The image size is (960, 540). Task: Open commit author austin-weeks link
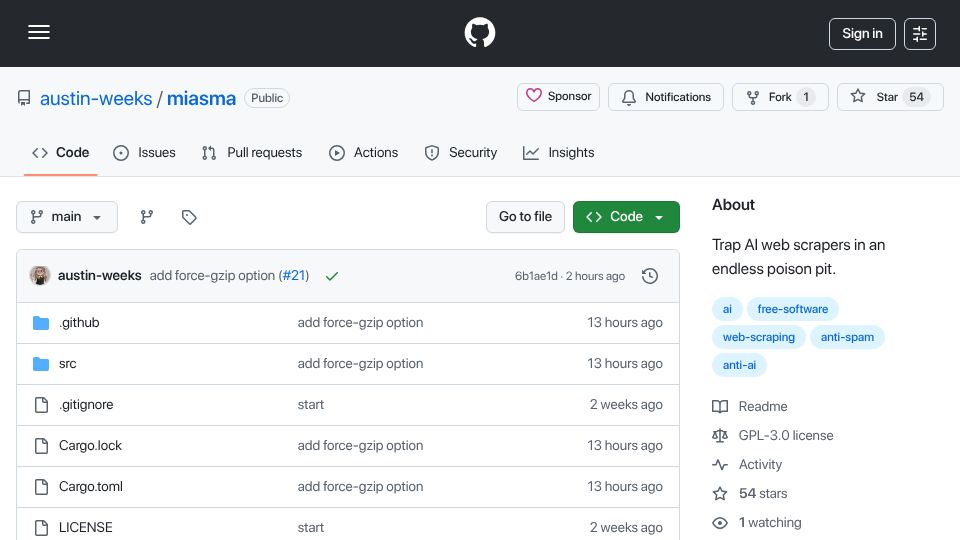click(x=100, y=276)
